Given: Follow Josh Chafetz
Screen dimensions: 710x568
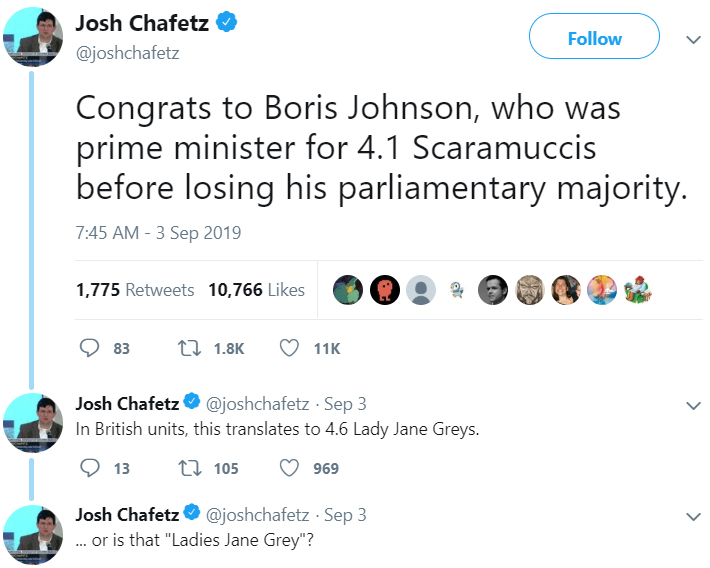Looking at the screenshot, I should coord(594,38).
